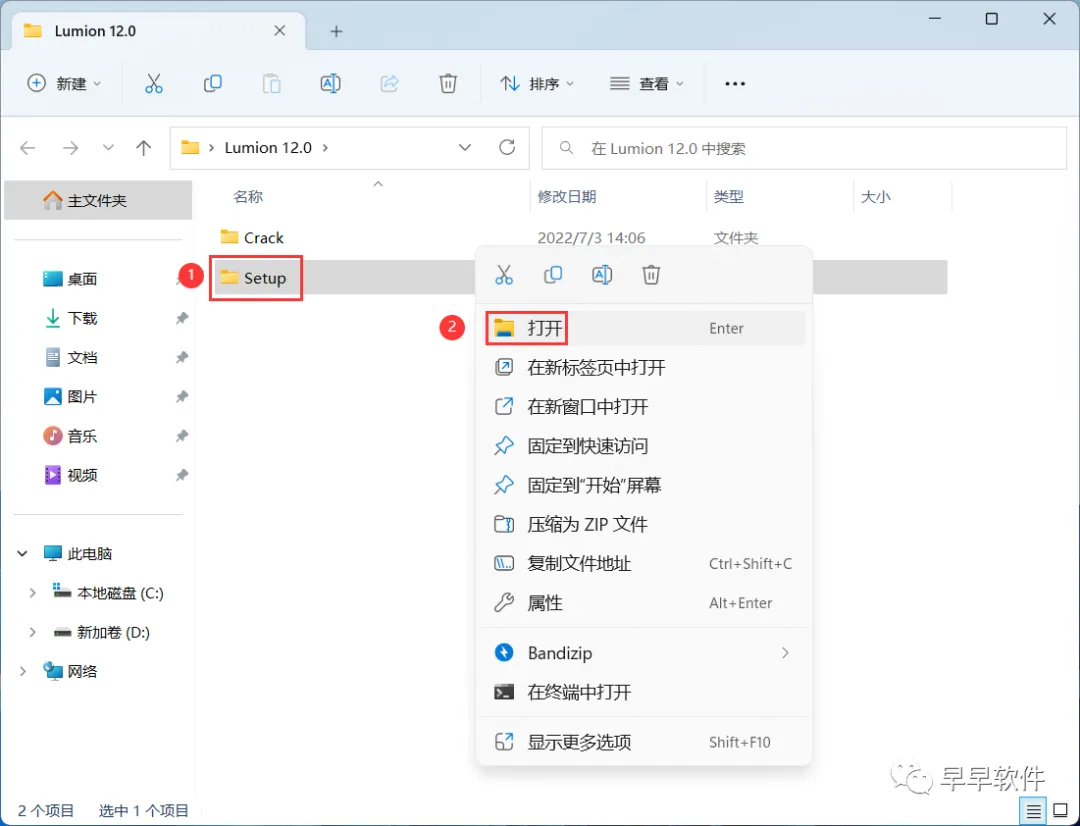Refresh the Lumion 12.0 folder view
1080x826 pixels.
[507, 147]
